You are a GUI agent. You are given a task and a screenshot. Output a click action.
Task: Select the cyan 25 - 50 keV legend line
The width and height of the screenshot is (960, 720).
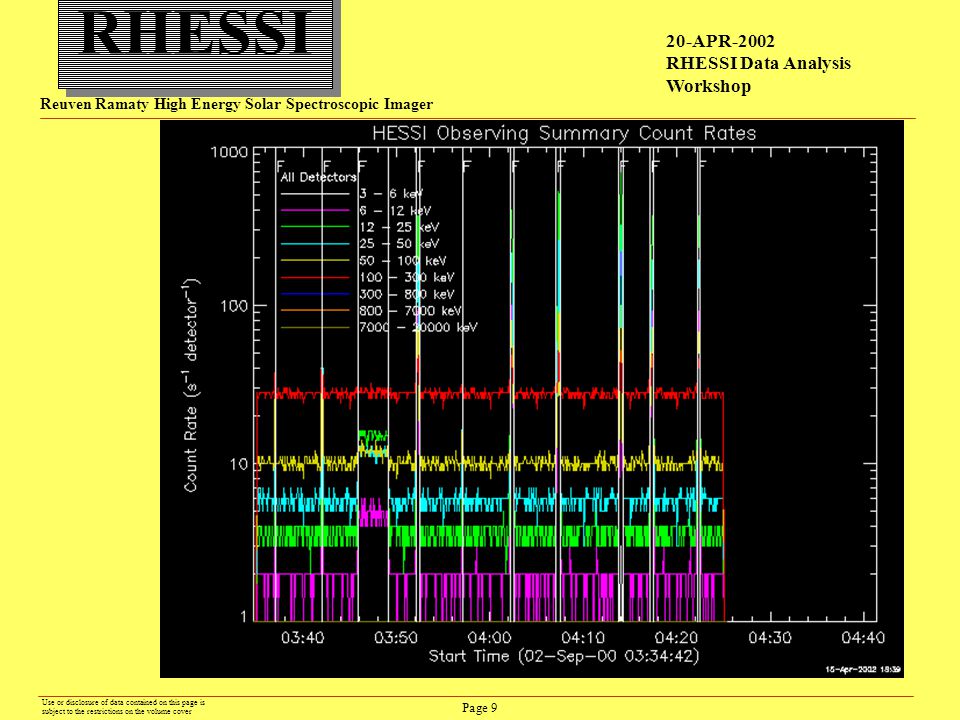[315, 244]
